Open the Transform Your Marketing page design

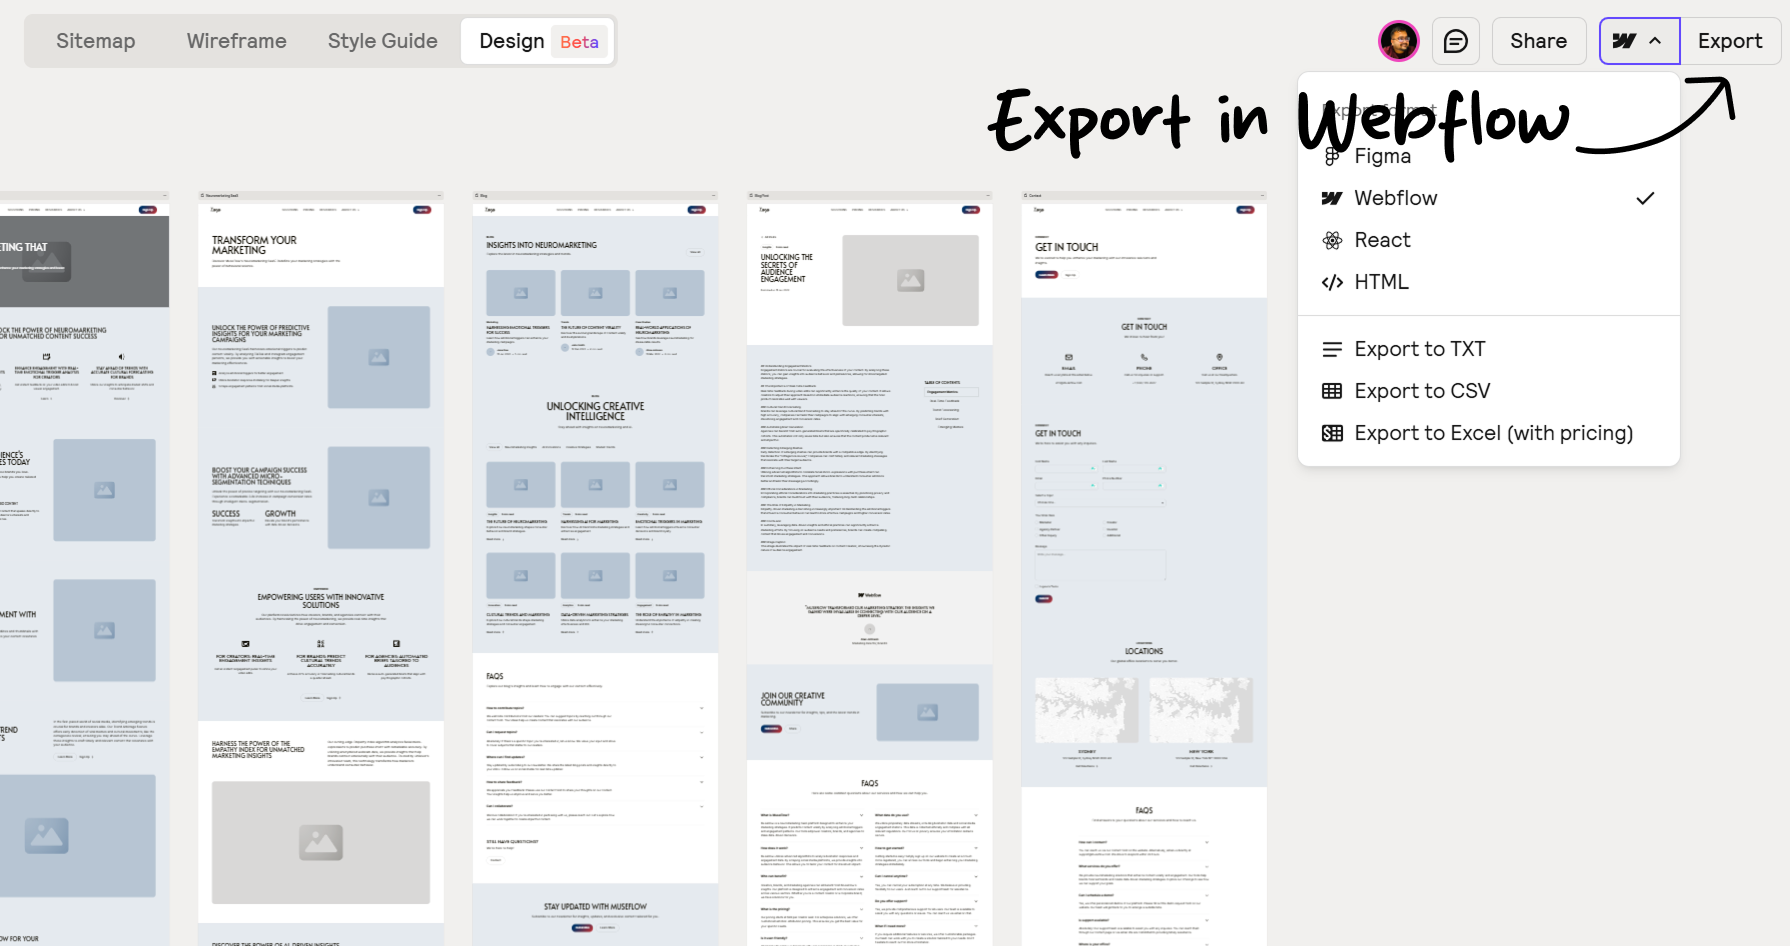click(321, 568)
